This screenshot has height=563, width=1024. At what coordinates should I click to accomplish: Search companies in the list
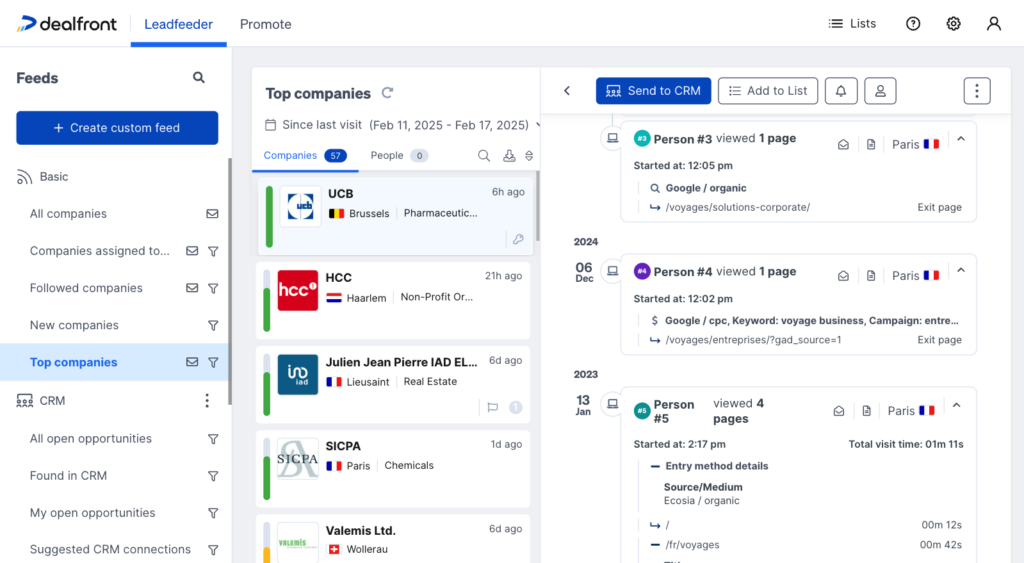tap(483, 155)
